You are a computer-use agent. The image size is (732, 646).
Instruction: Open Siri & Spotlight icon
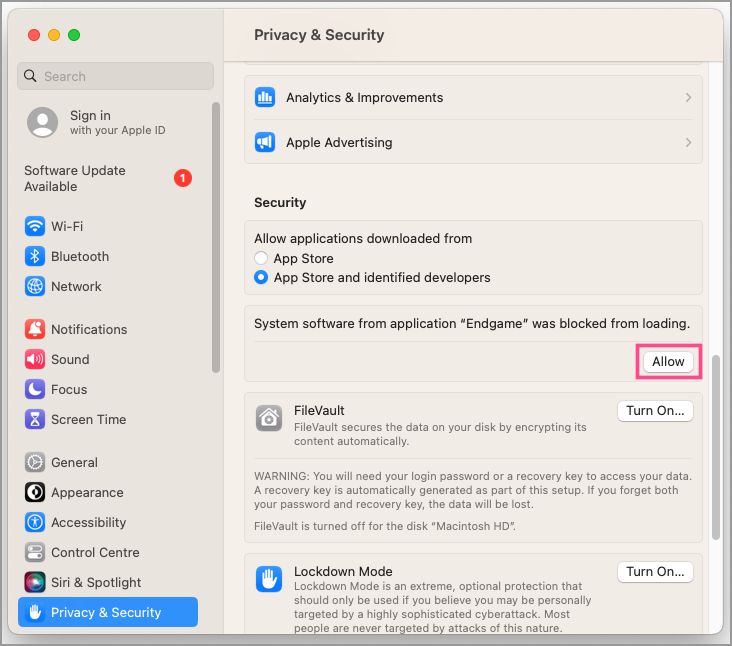35,582
